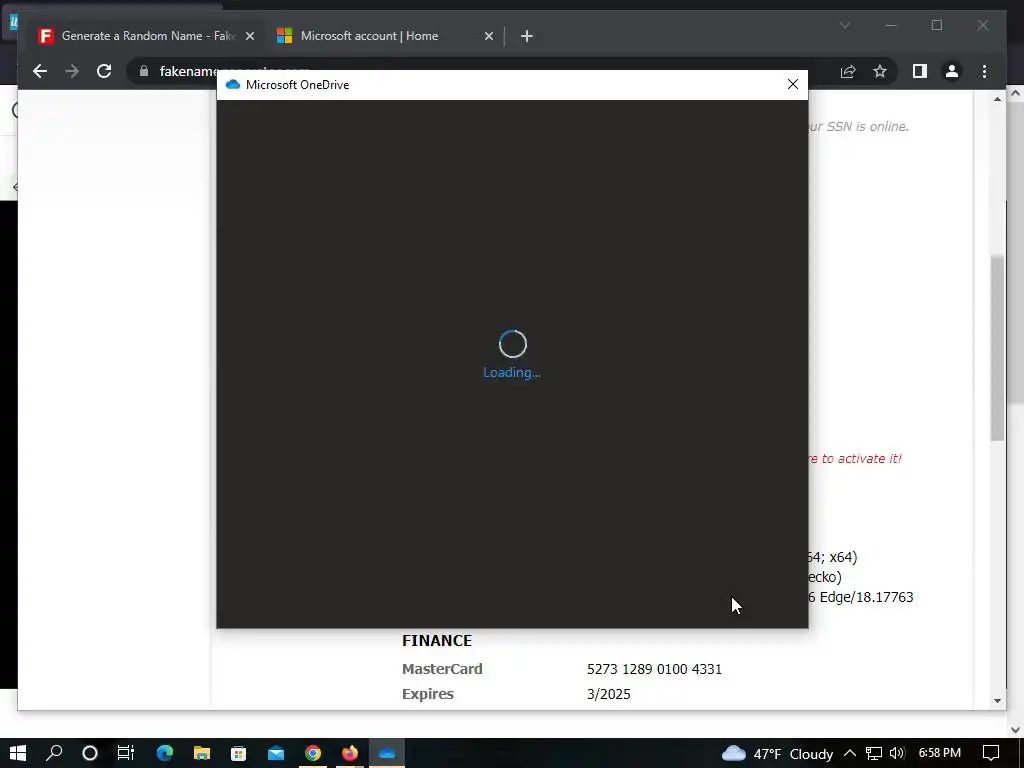This screenshot has height=768, width=1024.
Task: Close the Microsoft account tab
Action: tap(488, 36)
